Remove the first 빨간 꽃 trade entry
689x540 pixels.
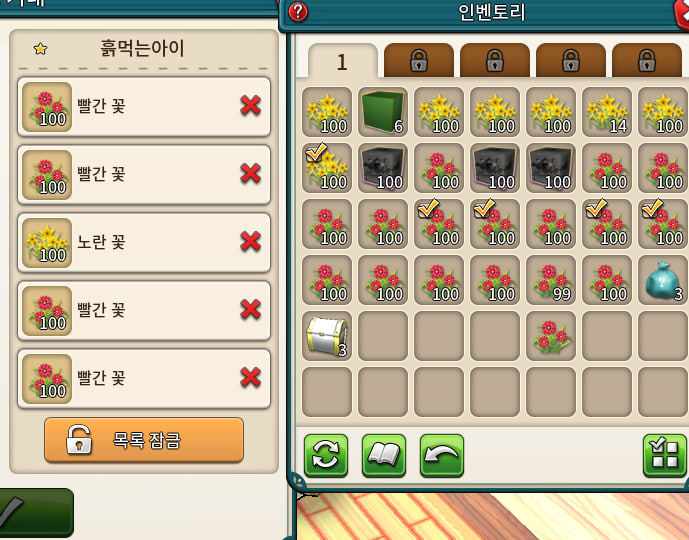click(250, 105)
